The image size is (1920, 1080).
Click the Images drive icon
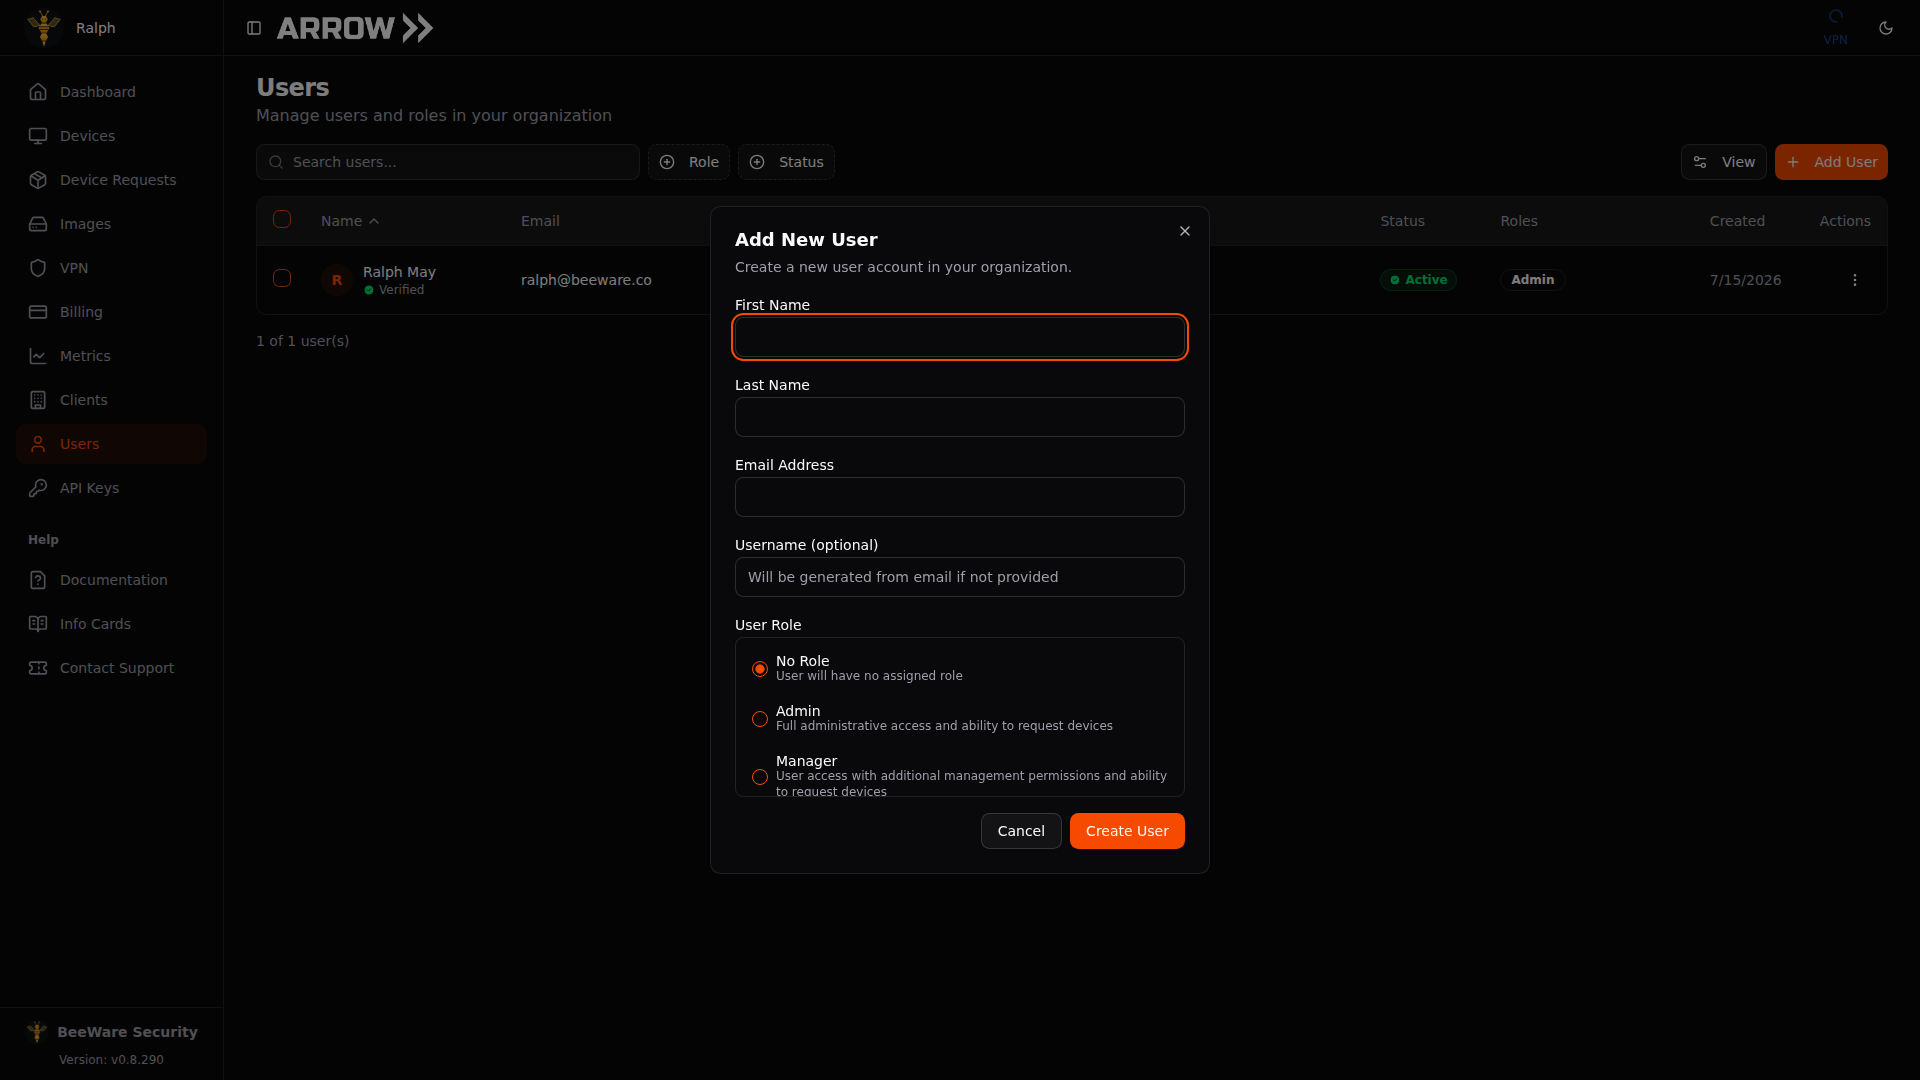(38, 224)
